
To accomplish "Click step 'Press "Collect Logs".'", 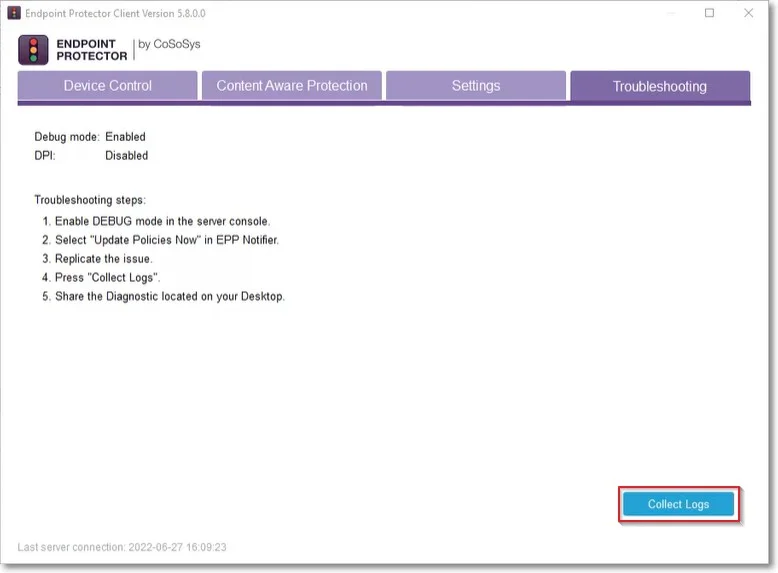I will [108, 278].
